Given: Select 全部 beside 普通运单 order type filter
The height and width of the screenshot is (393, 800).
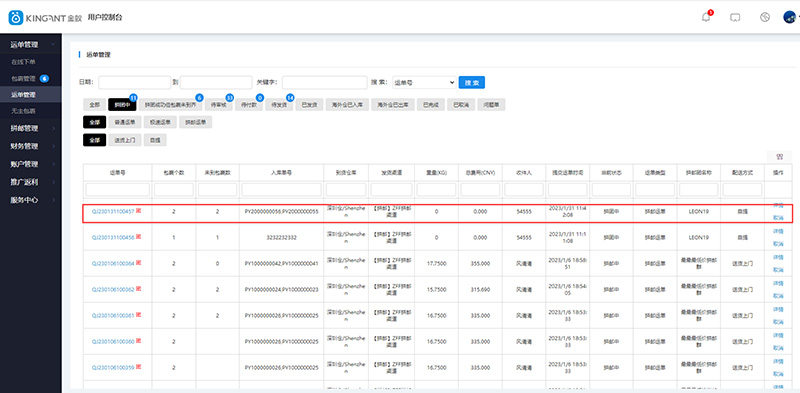Looking at the screenshot, I should click(94, 122).
